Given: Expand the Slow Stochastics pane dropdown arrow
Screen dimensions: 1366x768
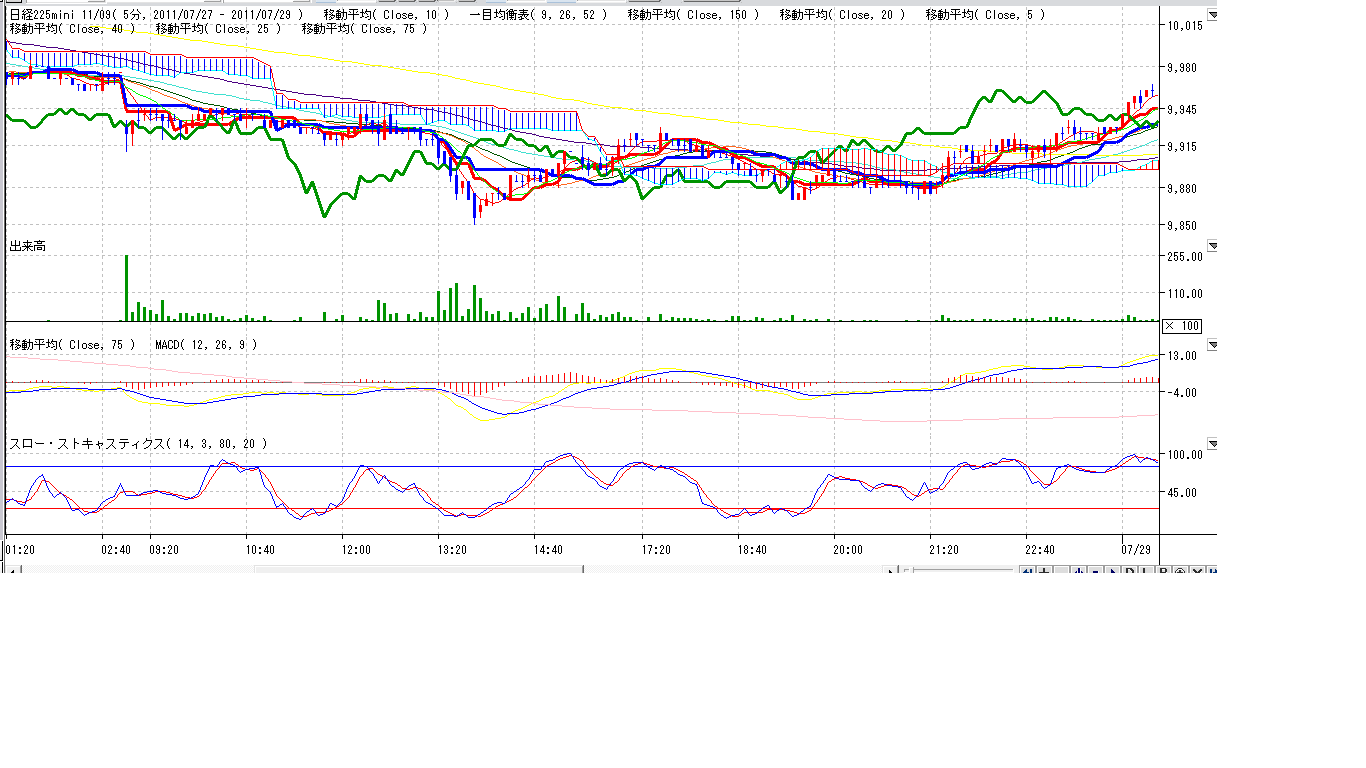Looking at the screenshot, I should [1213, 444].
